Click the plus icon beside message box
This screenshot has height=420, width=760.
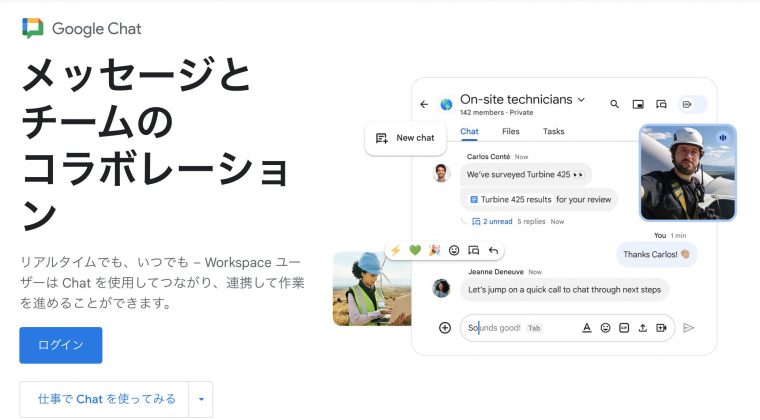pos(445,327)
